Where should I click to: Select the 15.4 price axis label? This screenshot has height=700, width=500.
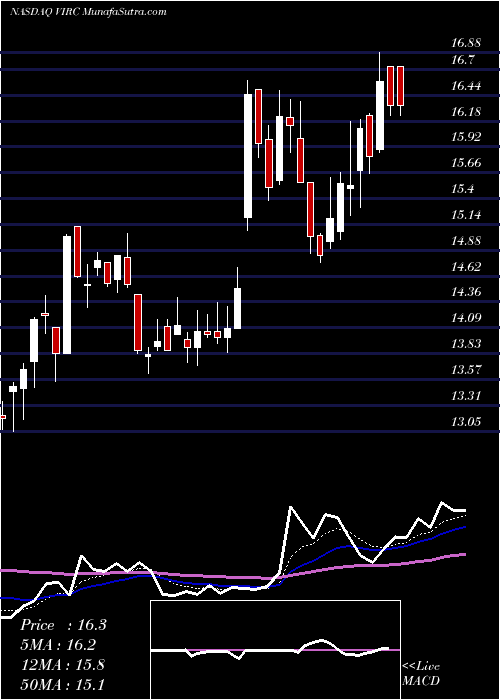point(462,189)
